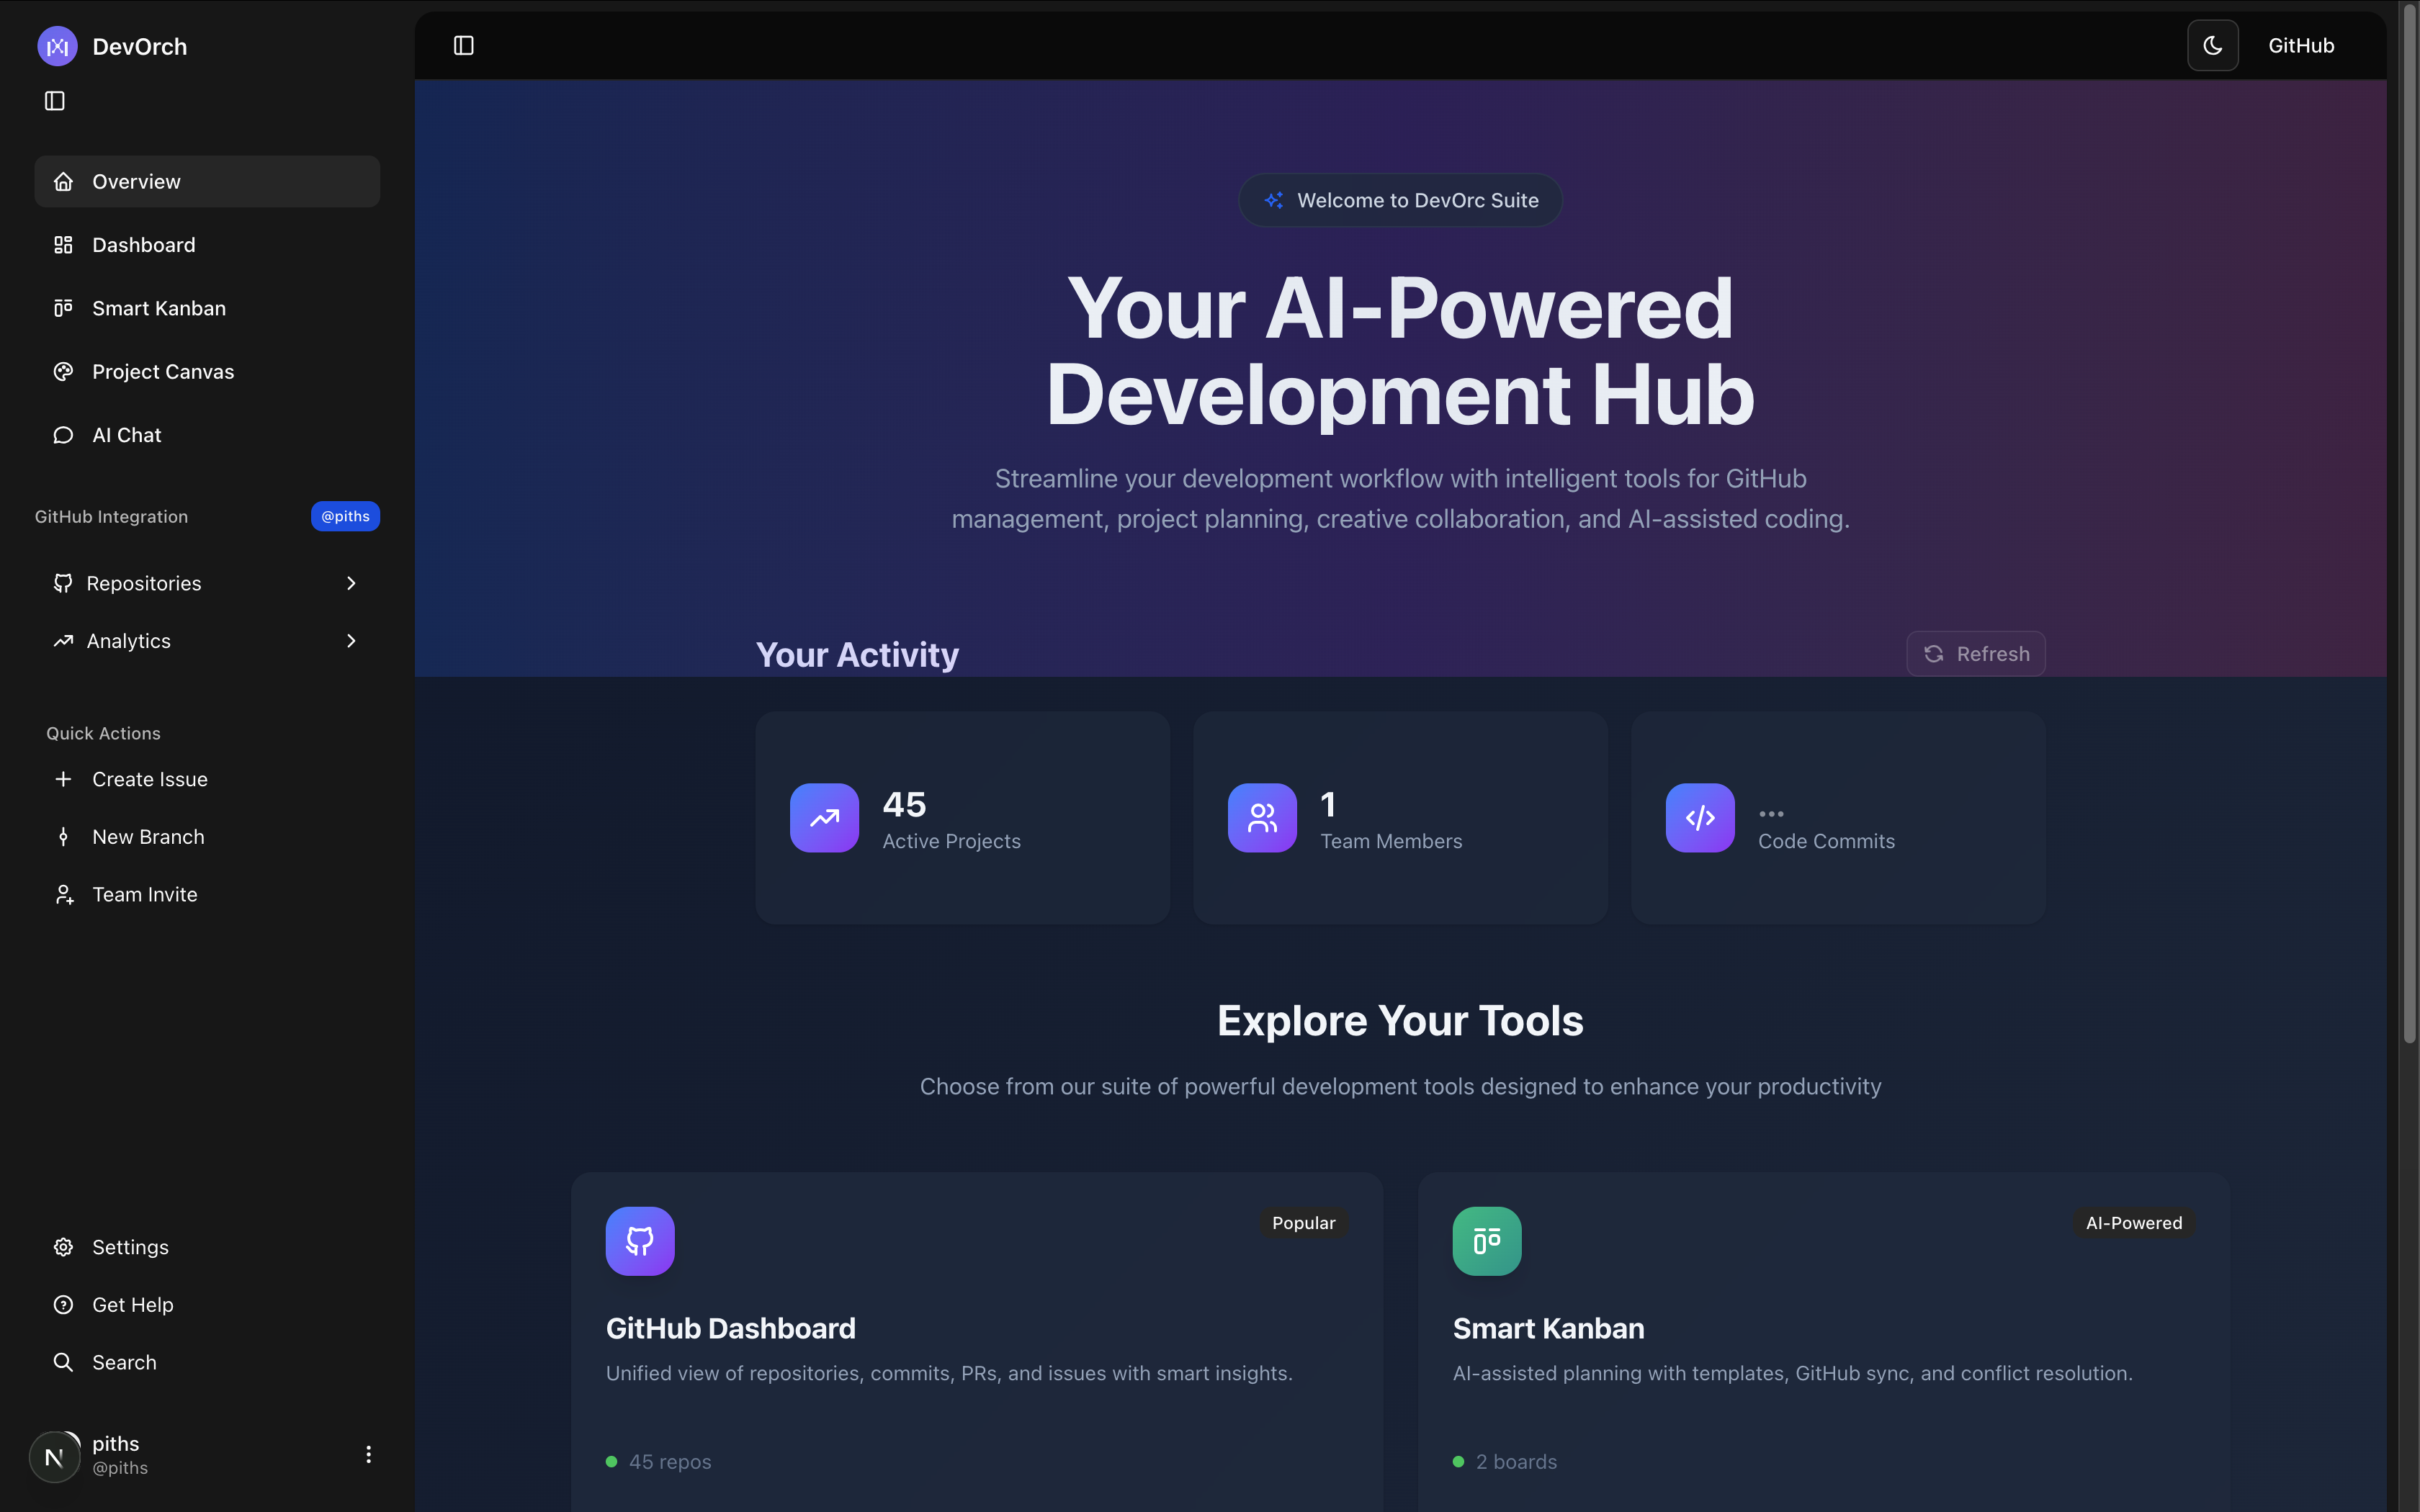2420x1512 pixels.
Task: Click the DevOrch logo icon
Action: coord(57,46)
